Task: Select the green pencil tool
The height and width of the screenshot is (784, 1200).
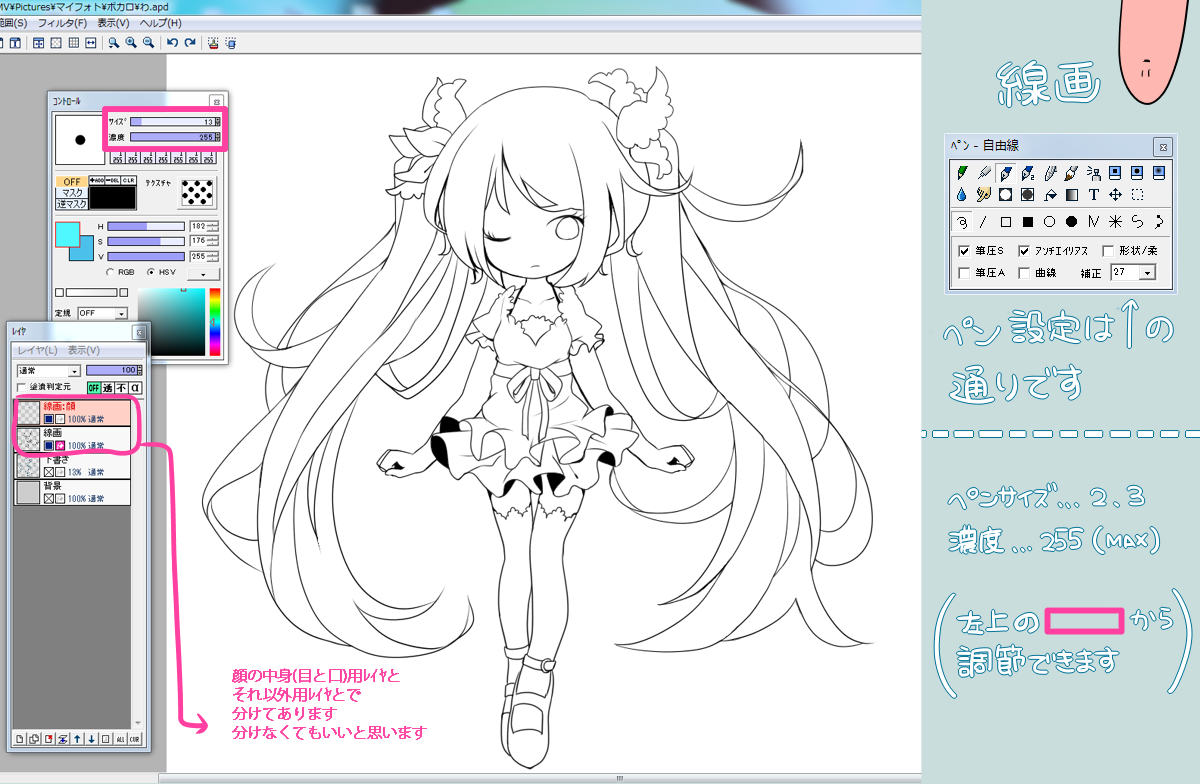Action: (x=962, y=172)
